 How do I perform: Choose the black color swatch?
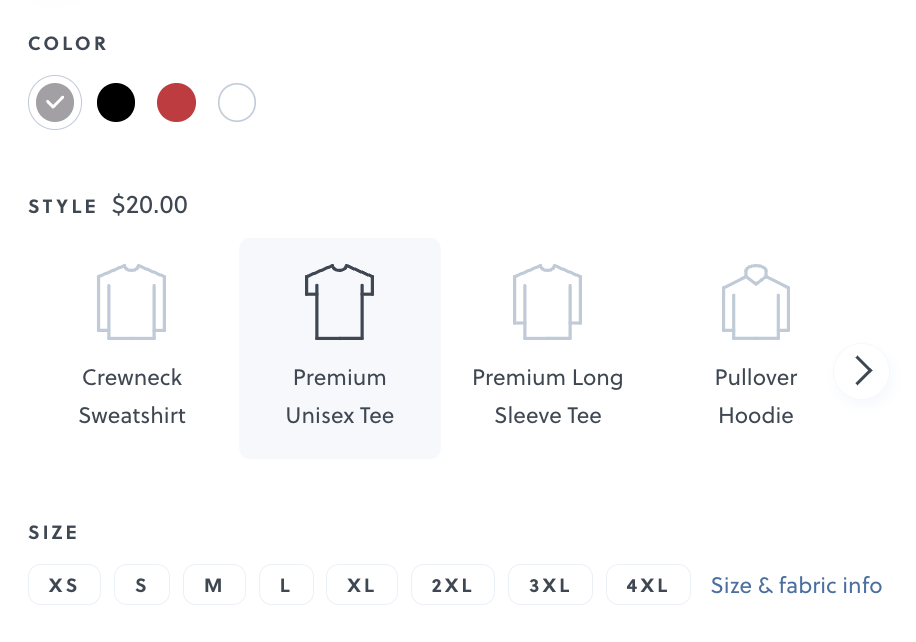(116, 102)
